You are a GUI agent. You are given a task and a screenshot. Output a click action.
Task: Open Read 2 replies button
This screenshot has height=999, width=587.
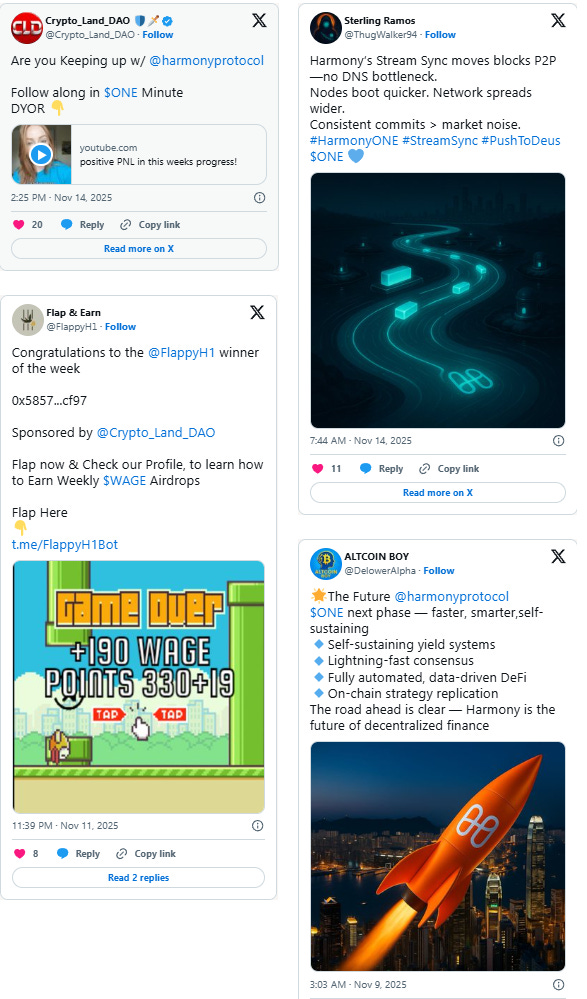point(138,877)
